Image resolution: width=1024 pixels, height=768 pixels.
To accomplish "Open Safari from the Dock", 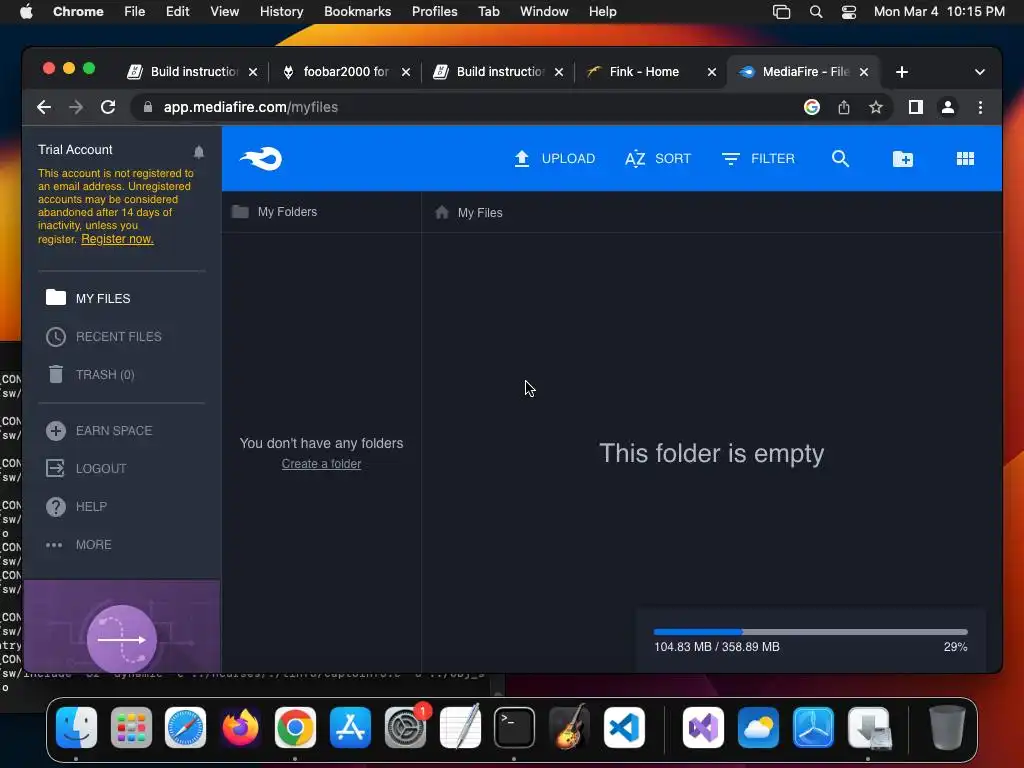I will (x=185, y=728).
